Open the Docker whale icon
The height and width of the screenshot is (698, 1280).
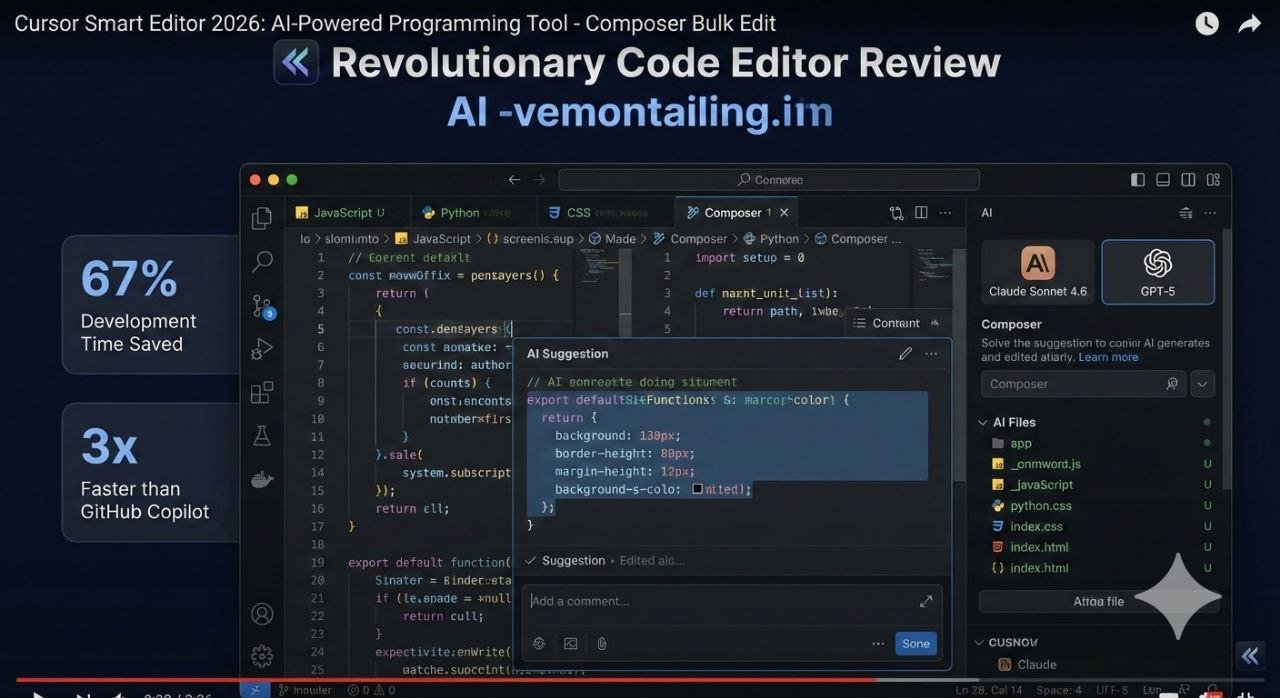(262, 479)
